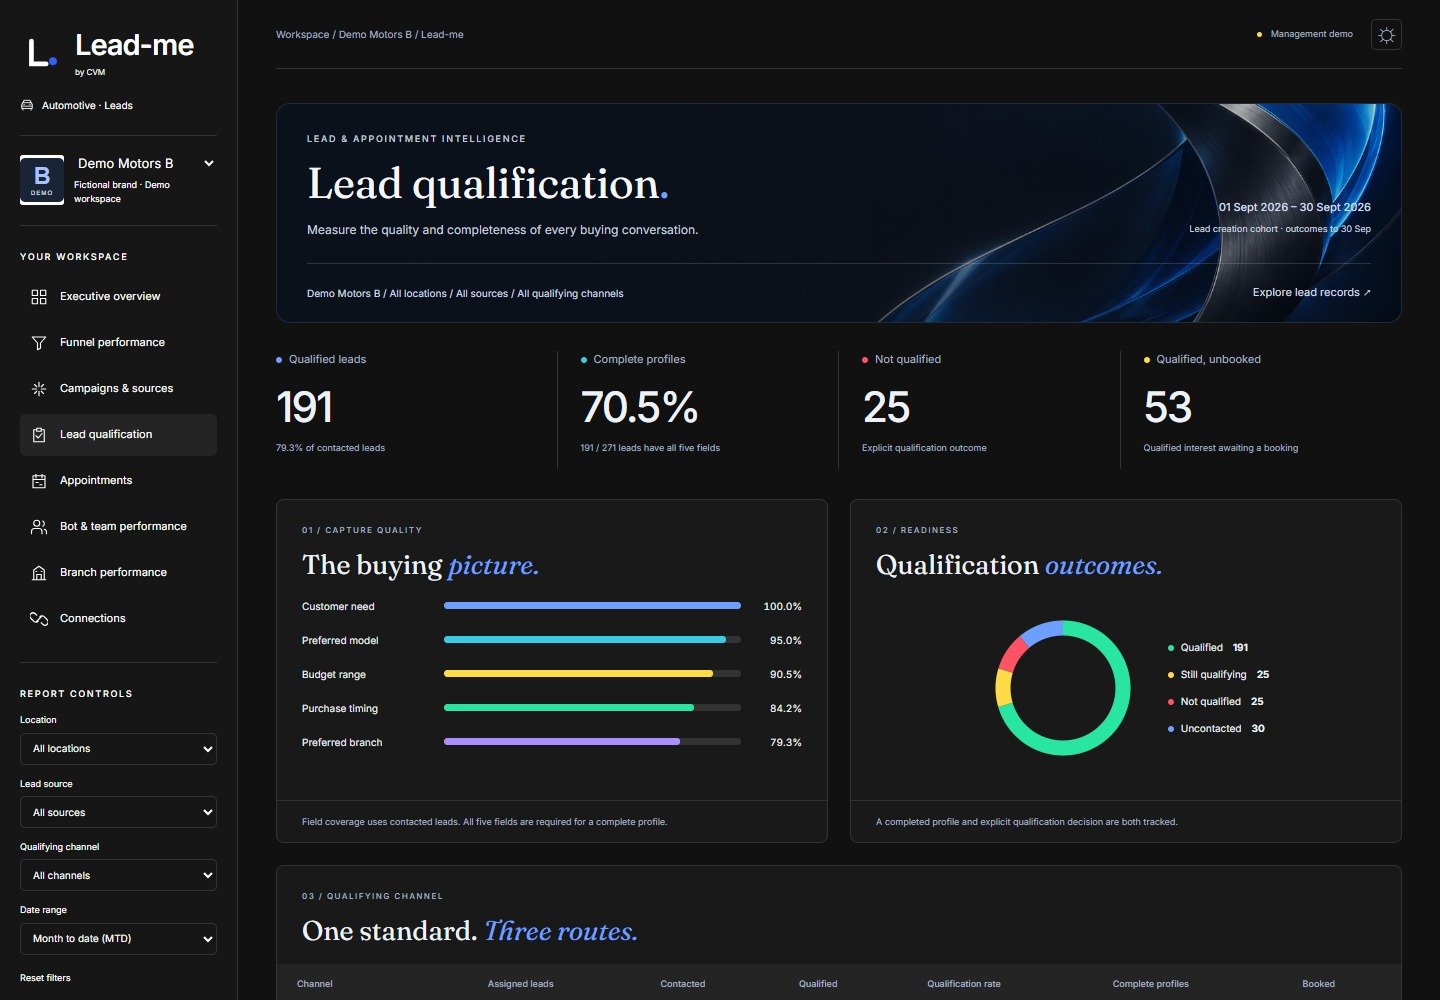Click the 79.3% Preferred branch value
This screenshot has width=1440, height=1000.
785,743
